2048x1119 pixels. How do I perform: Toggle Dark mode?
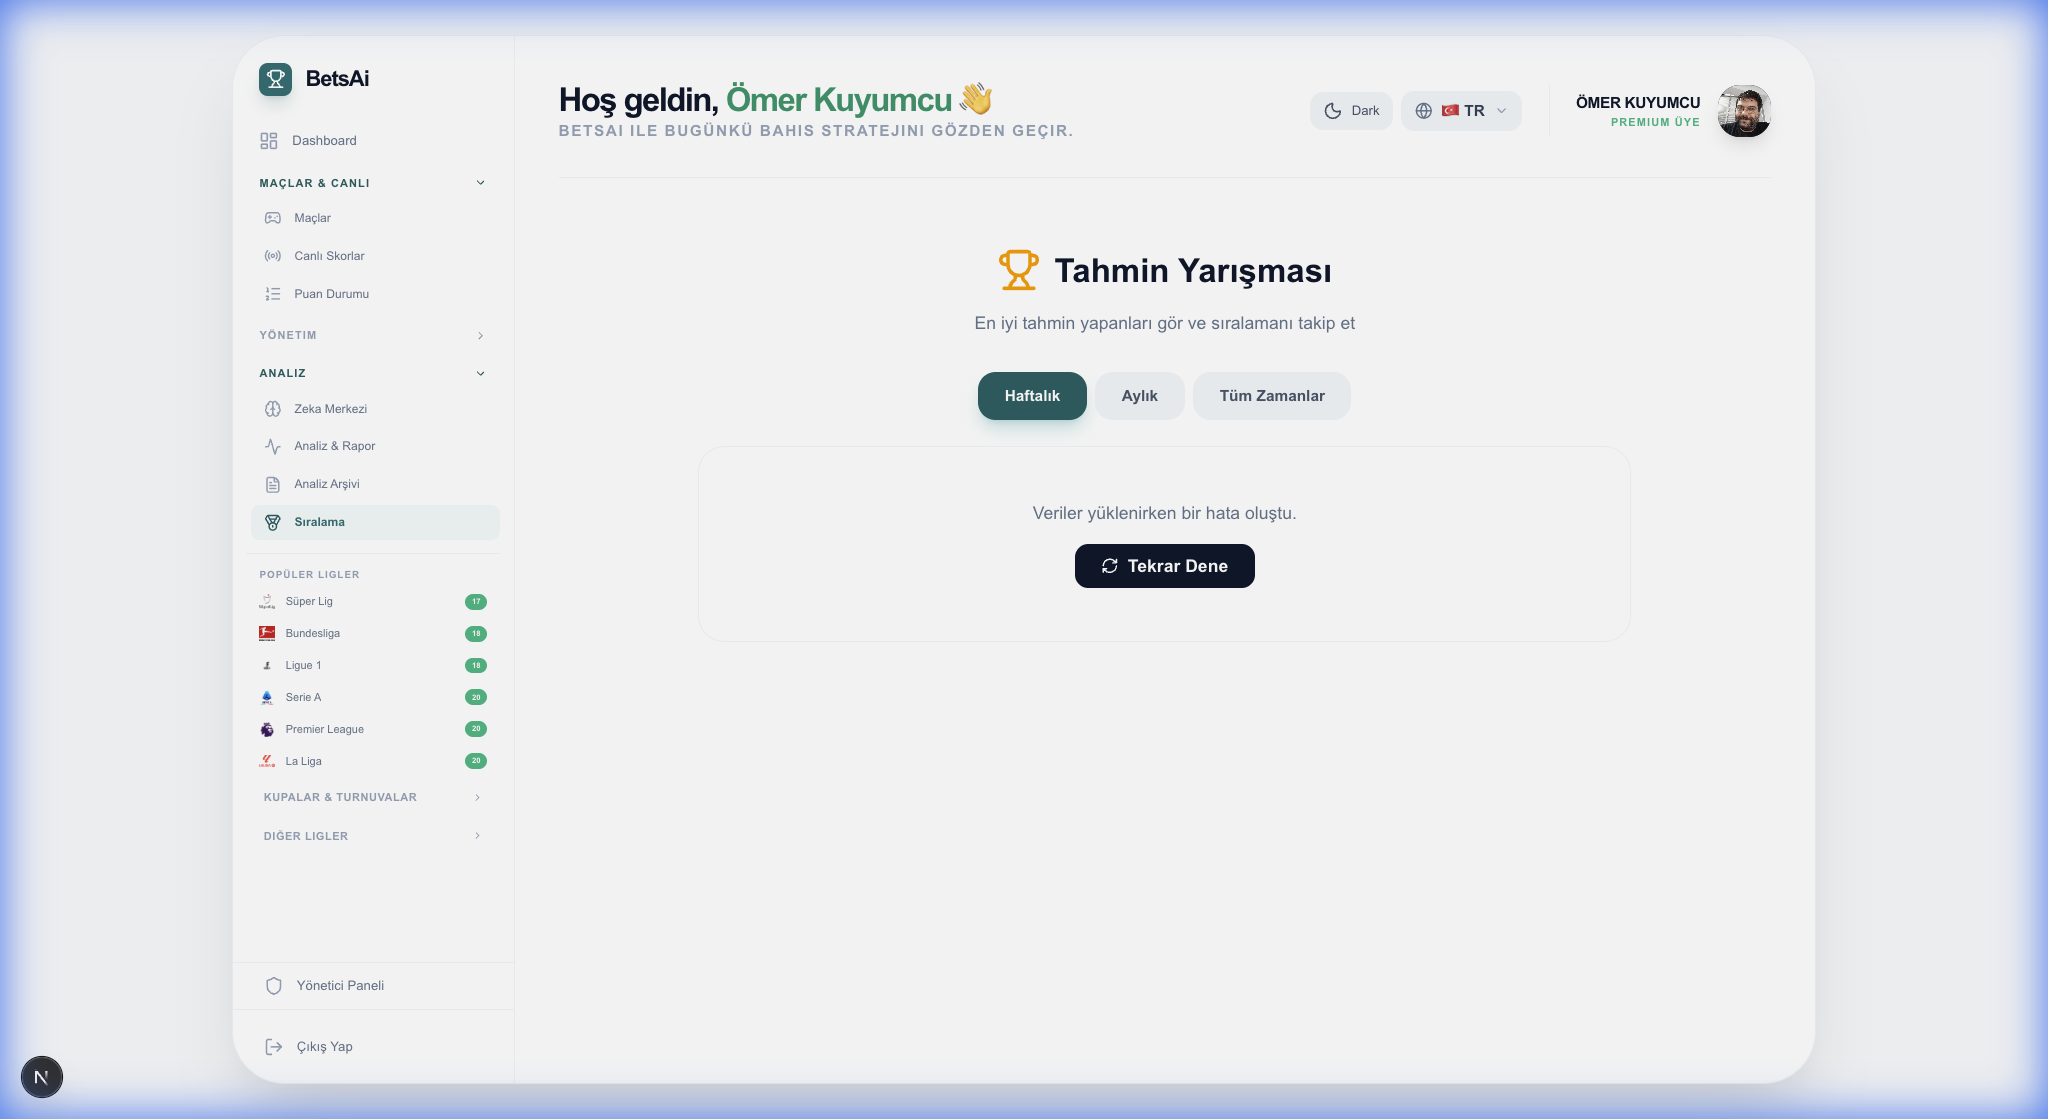[x=1352, y=111]
